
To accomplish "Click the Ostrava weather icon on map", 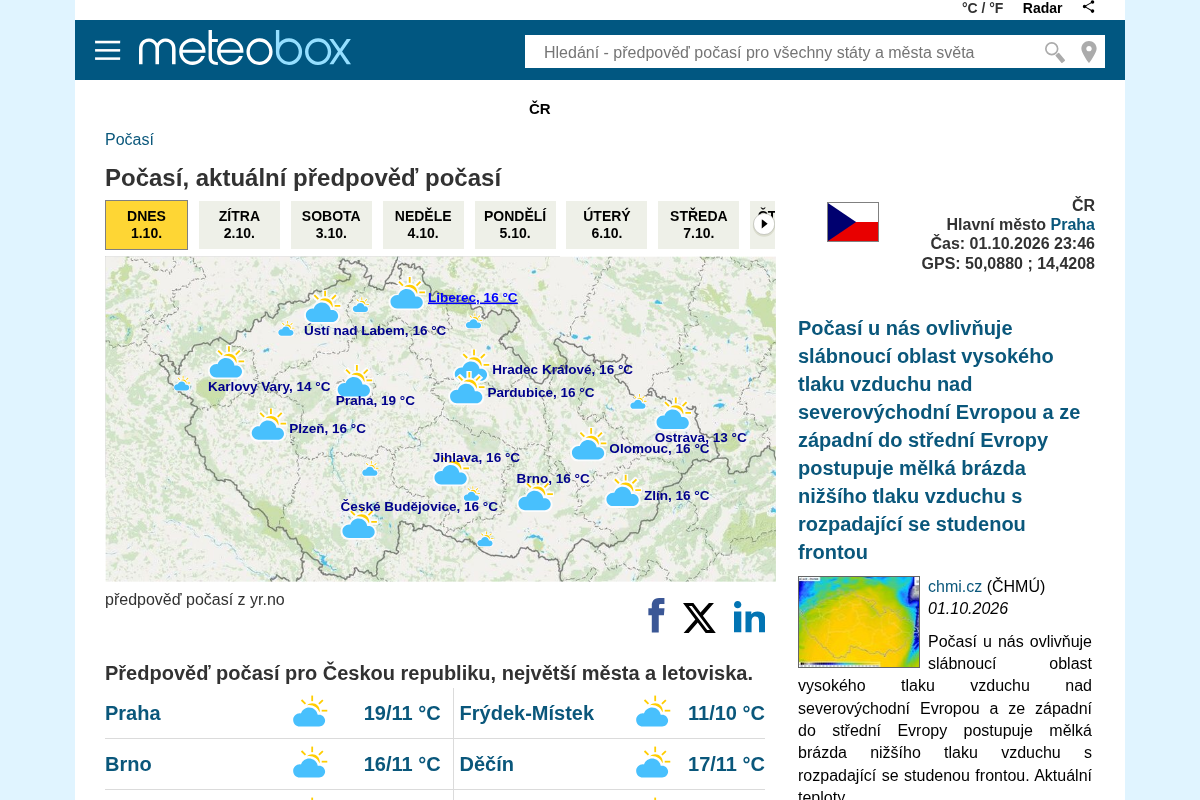I will click(673, 414).
